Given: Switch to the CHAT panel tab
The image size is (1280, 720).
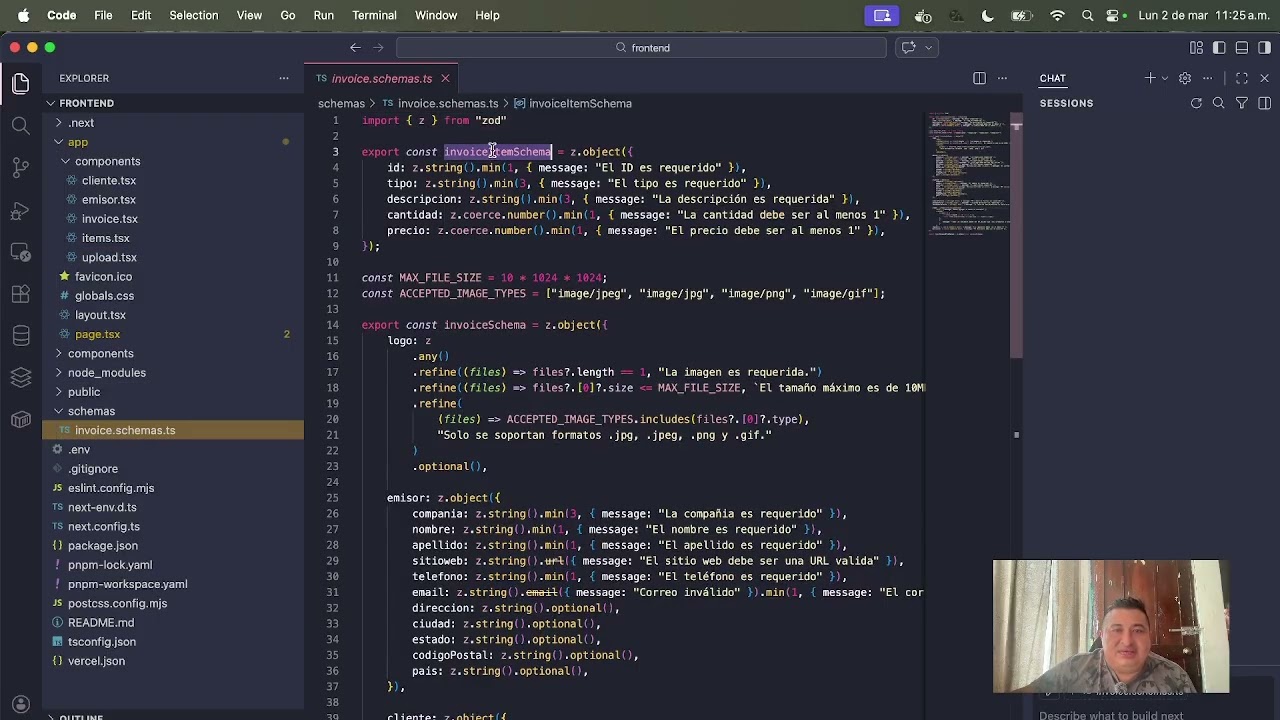Looking at the screenshot, I should coord(1052,78).
